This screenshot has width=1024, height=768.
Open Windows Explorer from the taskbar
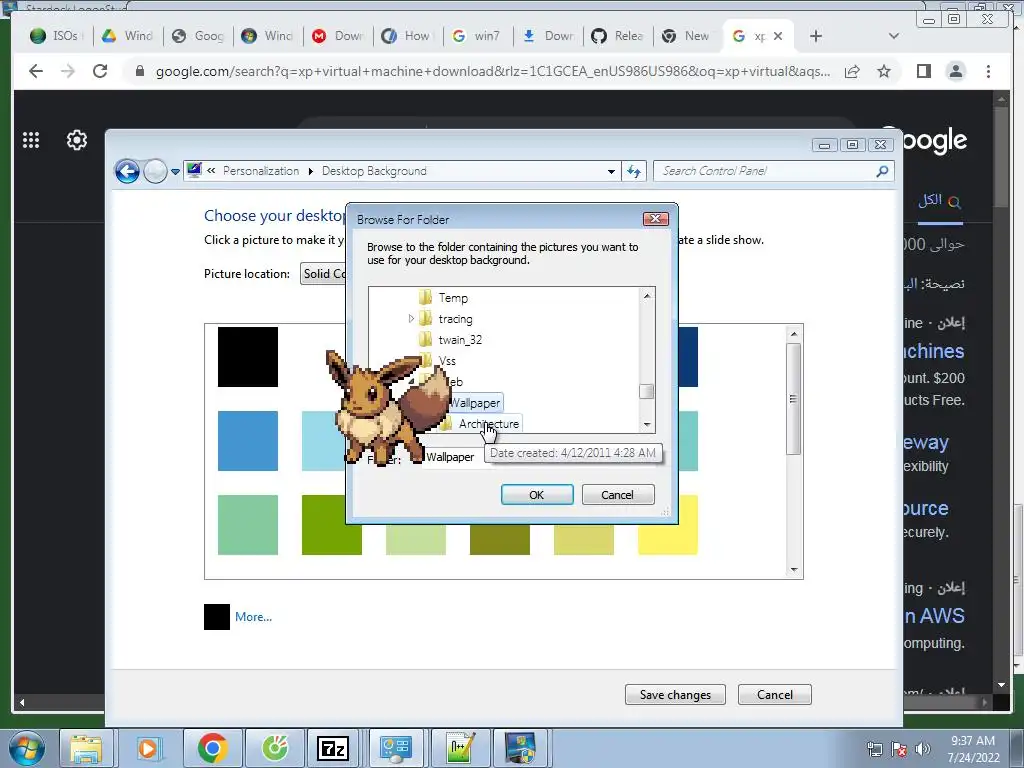(x=86, y=748)
